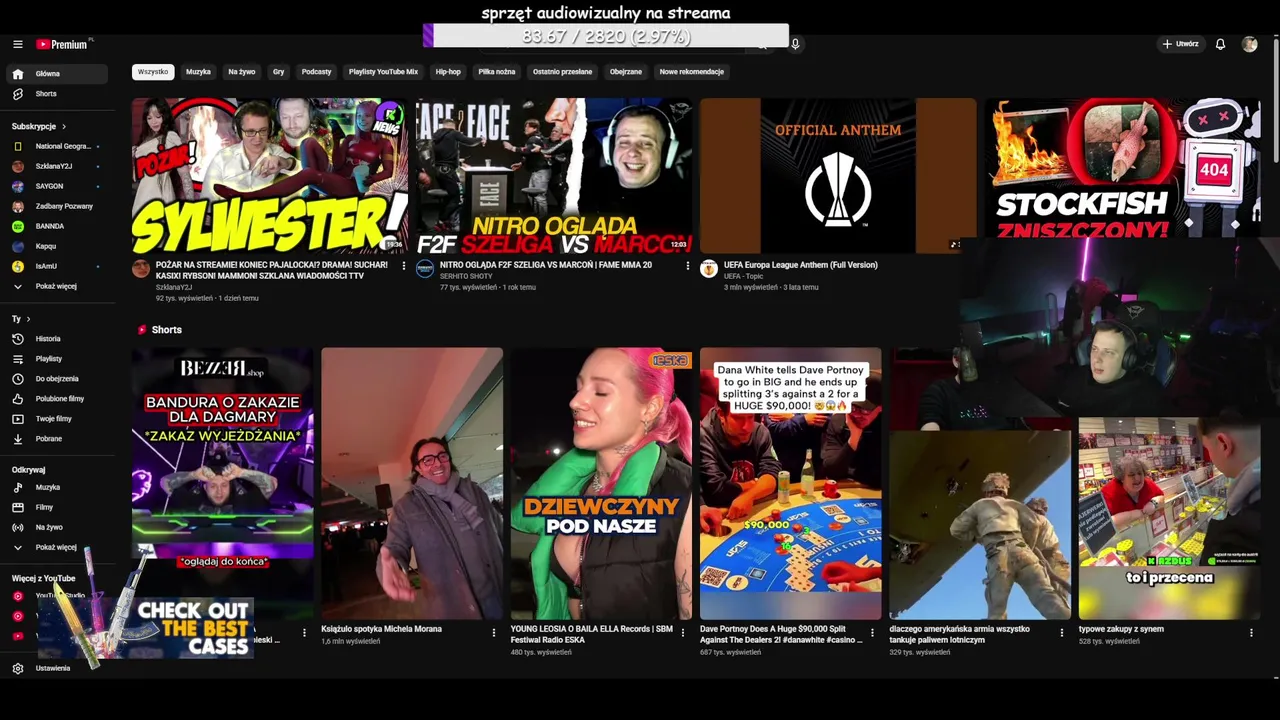Open Historia in the sidebar
The width and height of the screenshot is (1280, 720).
pos(59,339)
